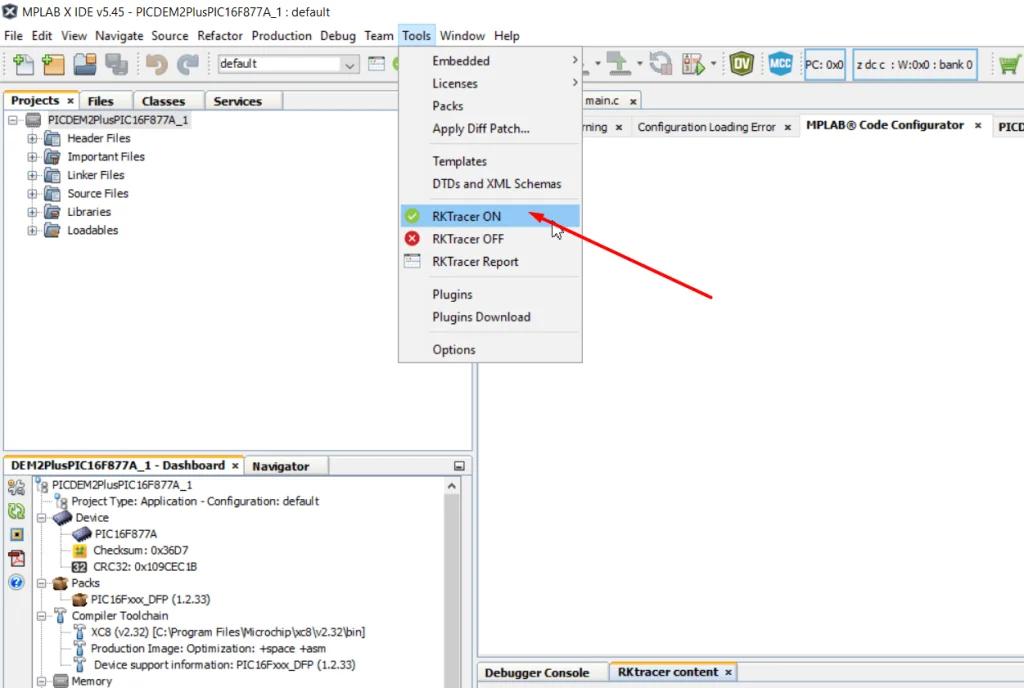Open the default configuration combo box

coord(287,64)
